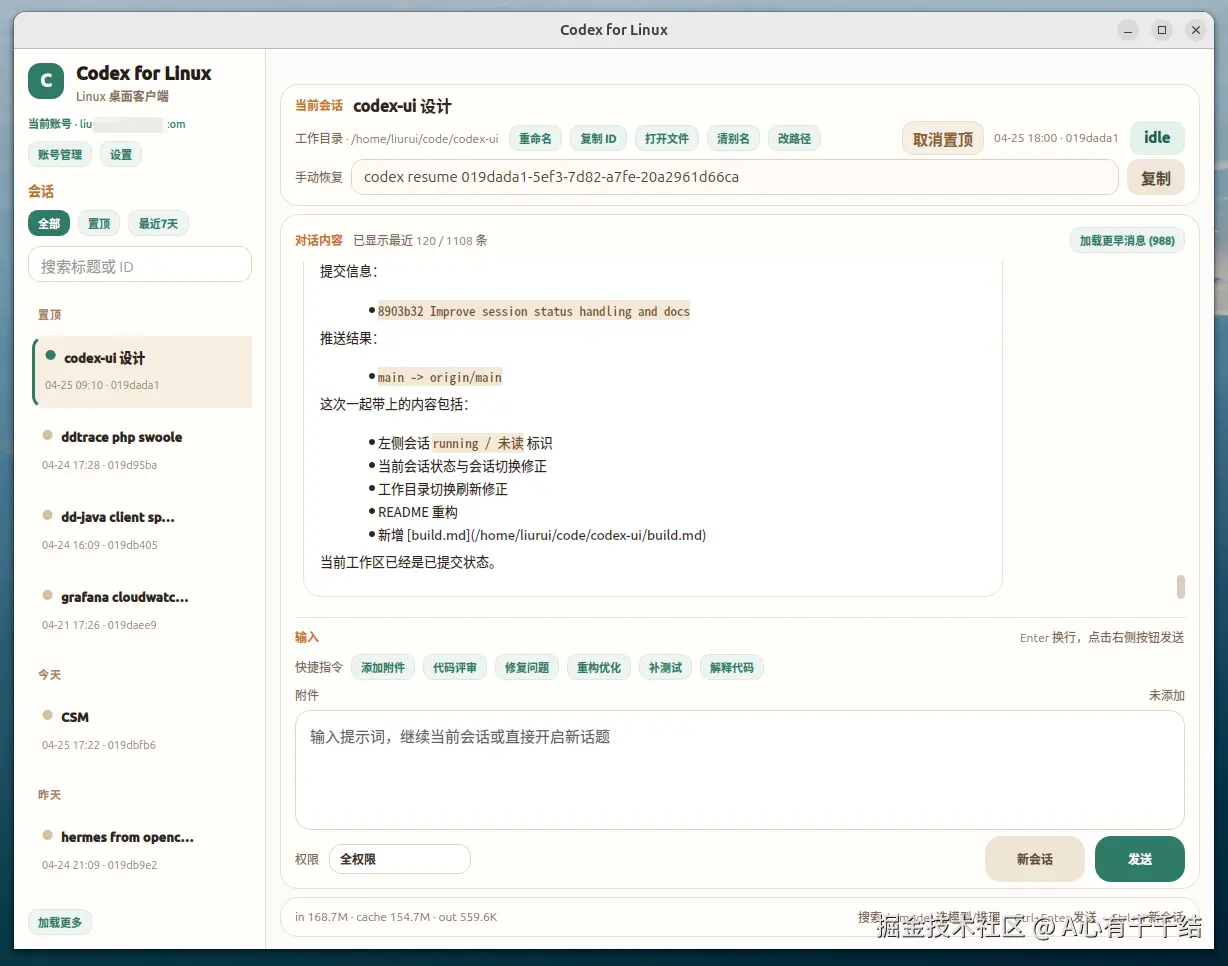Click 加载更多 to load more sessions
Viewport: 1228px width, 966px height.
pyautogui.click(x=60, y=922)
